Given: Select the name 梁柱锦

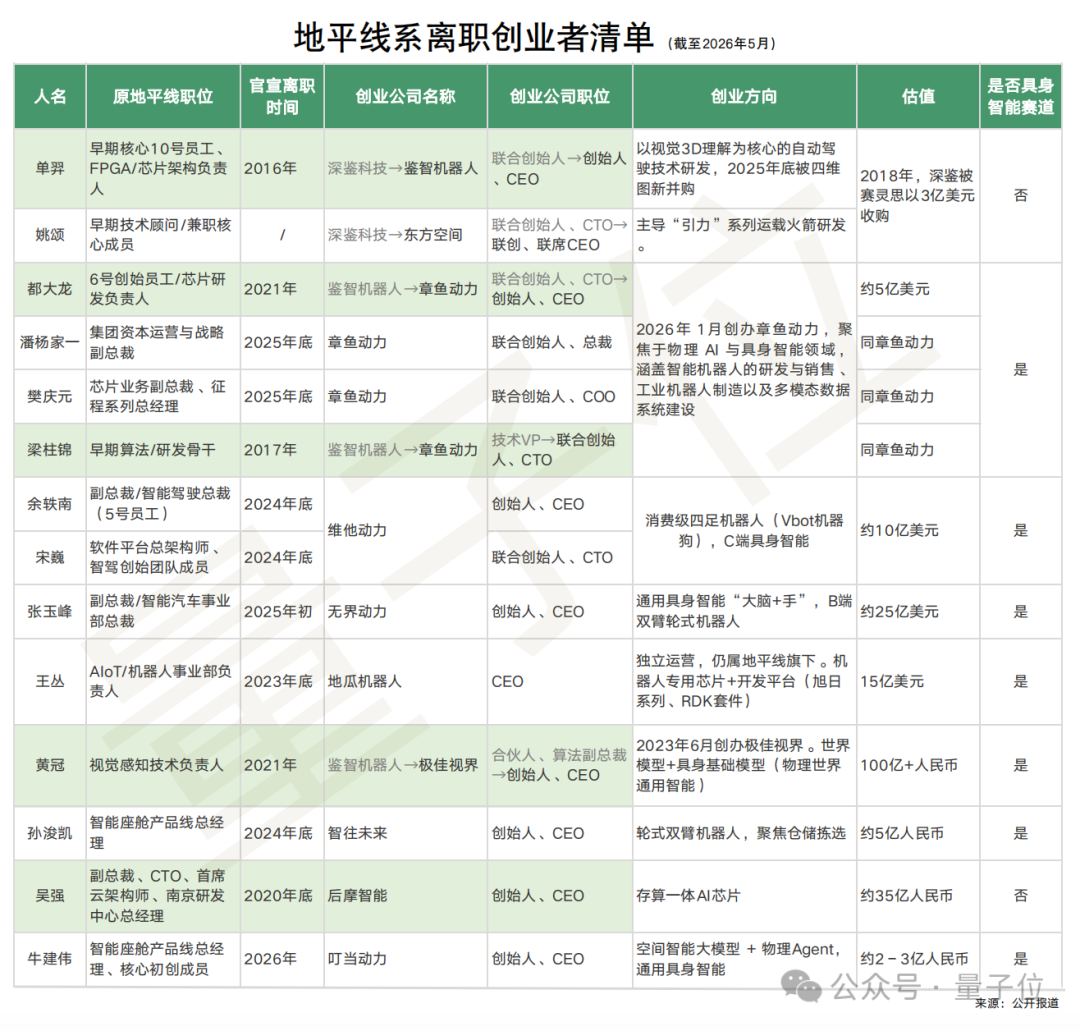Looking at the screenshot, I should coord(50,450).
